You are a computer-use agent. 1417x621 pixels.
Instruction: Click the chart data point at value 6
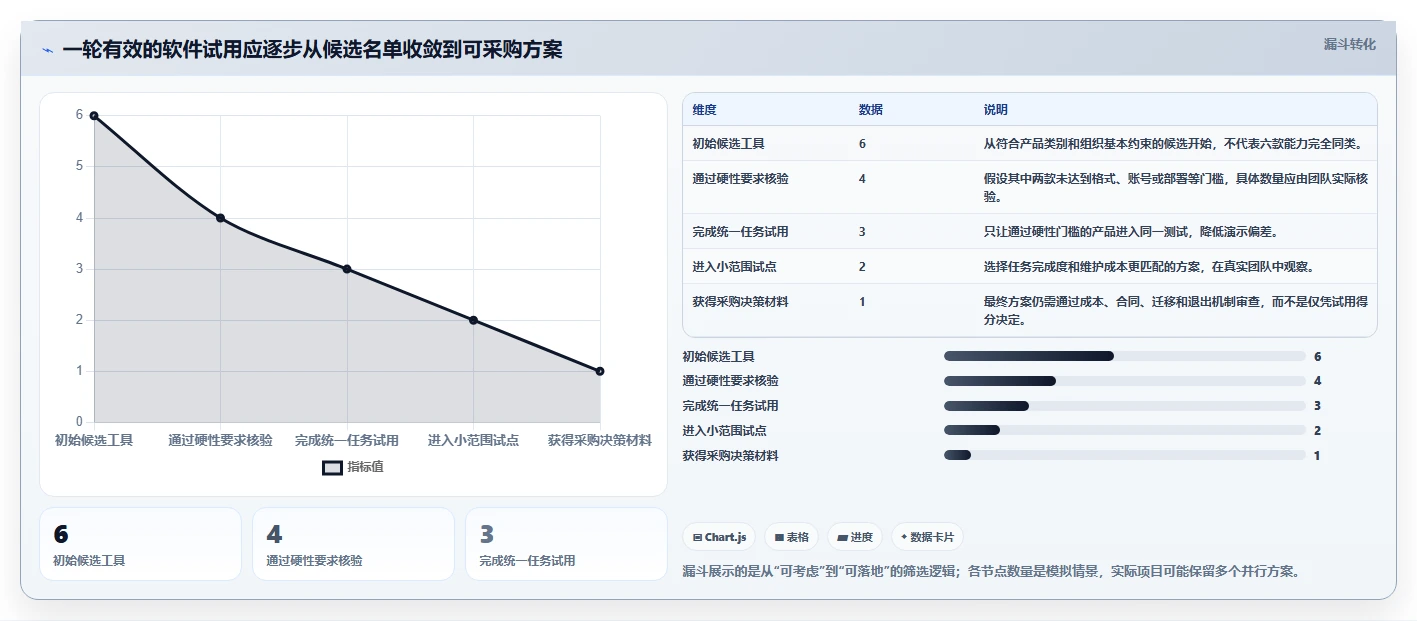pyautogui.click(x=94, y=116)
